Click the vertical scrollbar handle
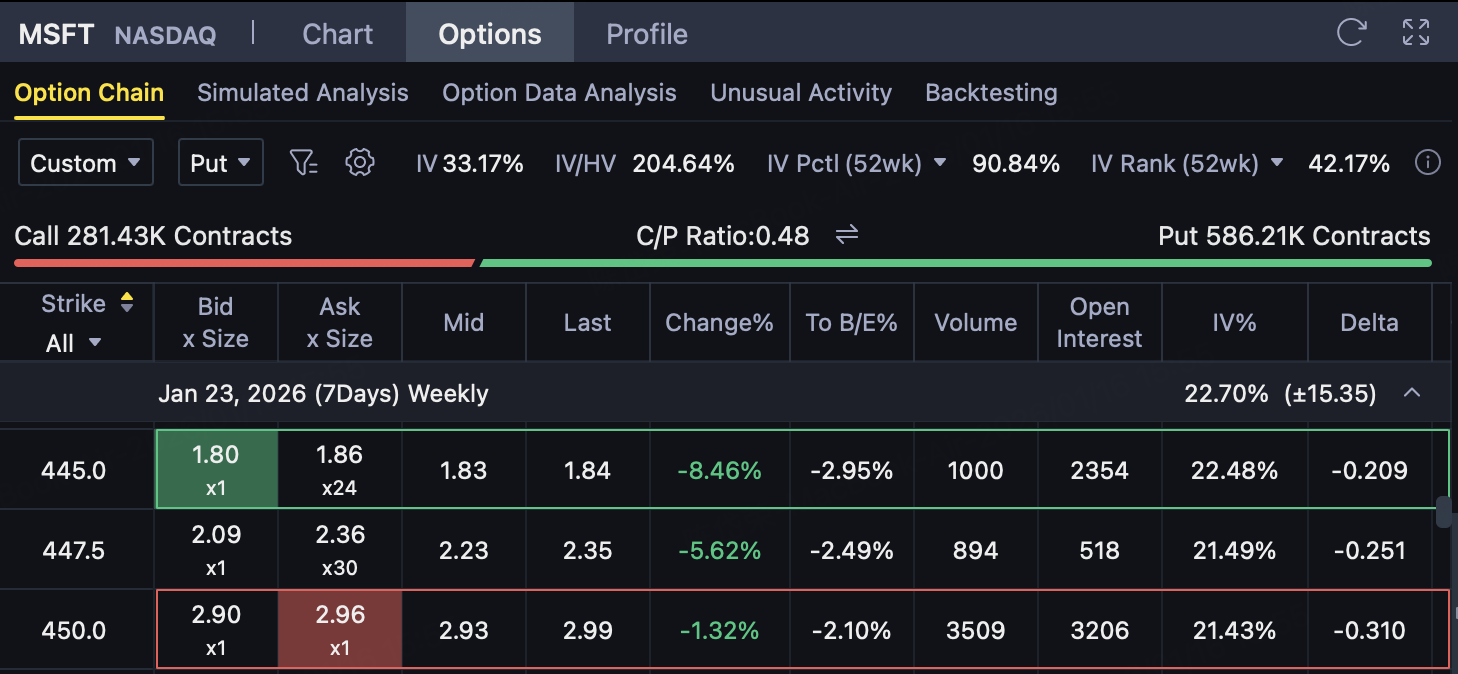1458x674 pixels. (1443, 512)
